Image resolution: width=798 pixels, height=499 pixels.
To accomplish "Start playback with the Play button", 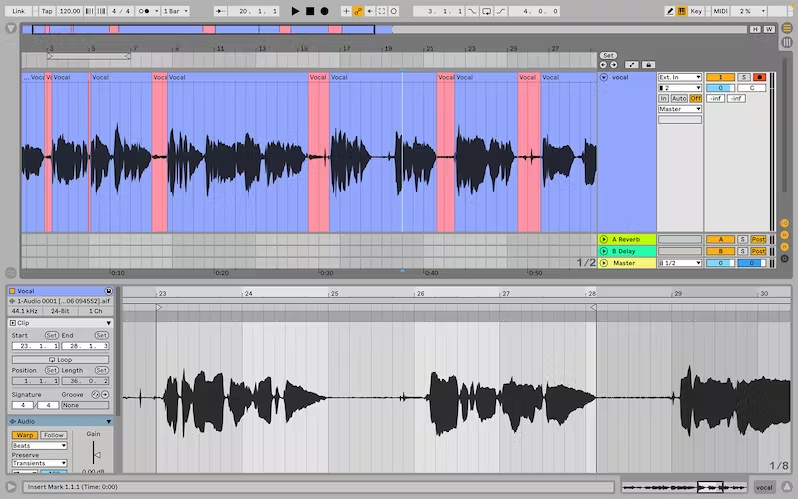I will click(295, 11).
